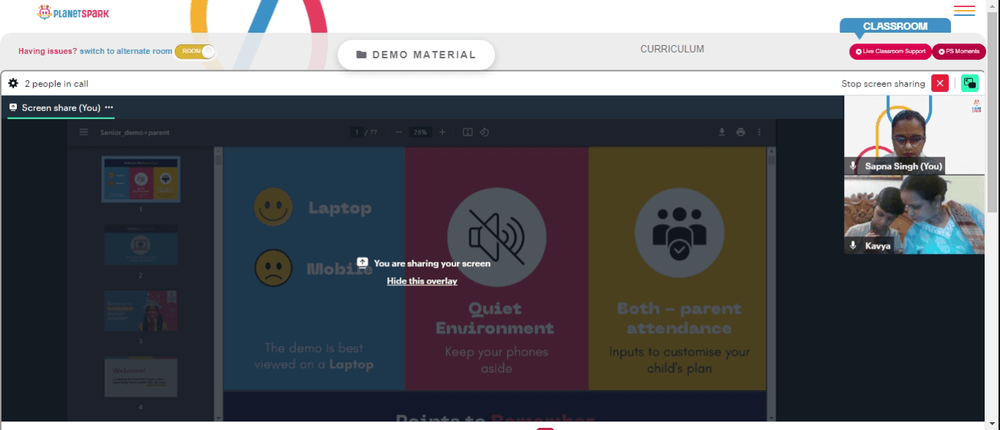Click 'Senior_demo+parent' document title
The width and height of the screenshot is (1000, 430).
[x=135, y=133]
